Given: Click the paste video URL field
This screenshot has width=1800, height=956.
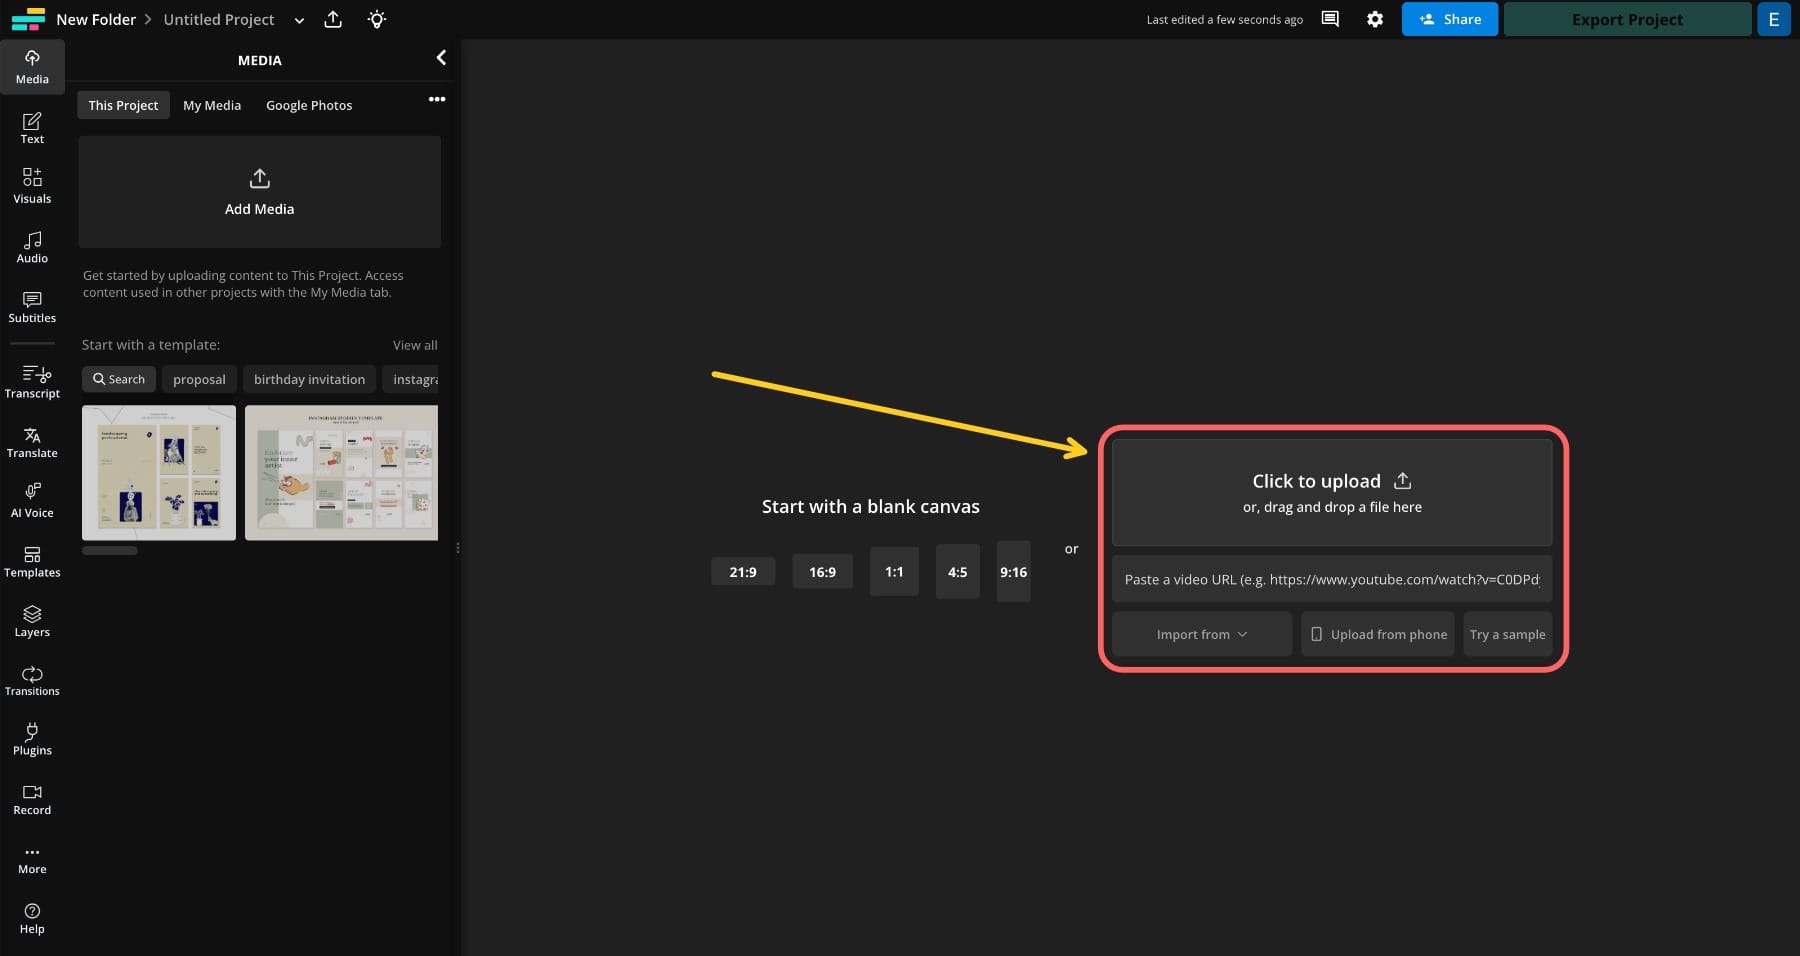Looking at the screenshot, I should [1330, 579].
